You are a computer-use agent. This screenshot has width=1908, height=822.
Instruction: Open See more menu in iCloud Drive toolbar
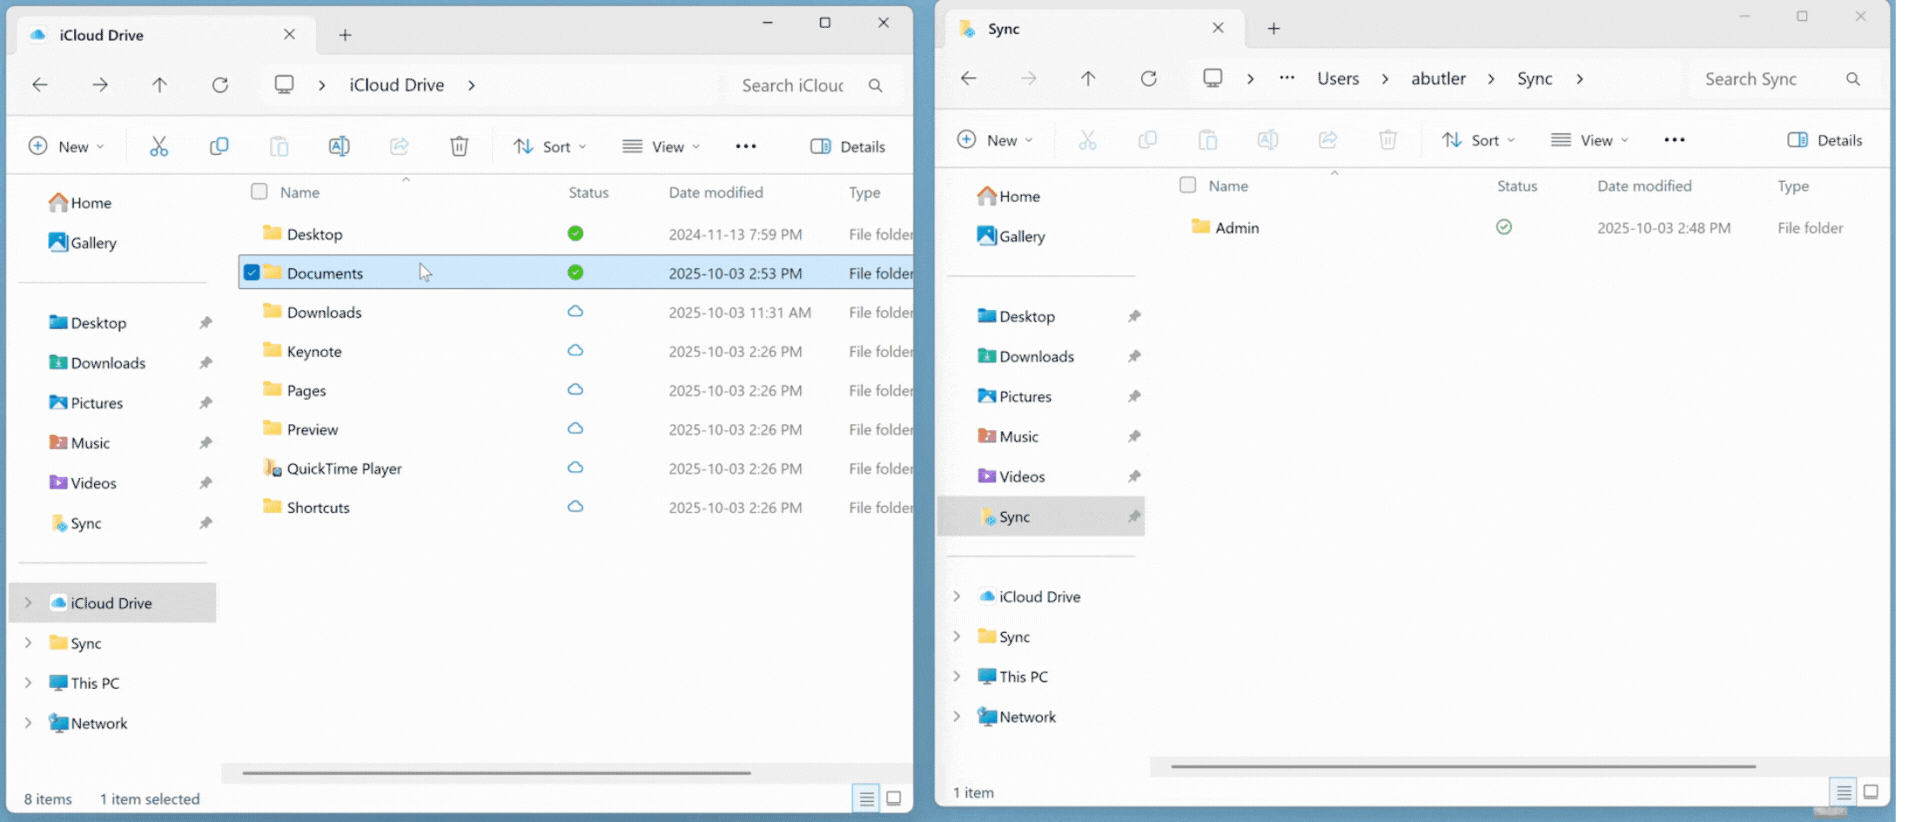[746, 147]
